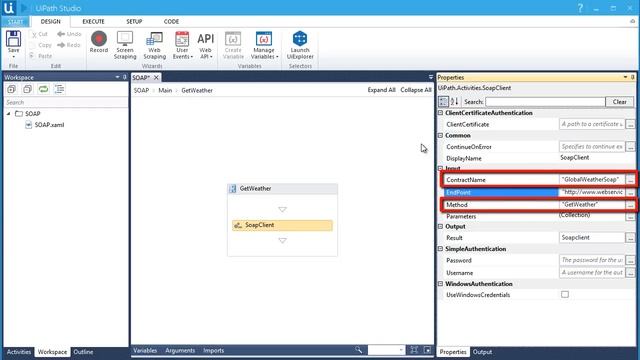This screenshot has height=360, width=640.
Task: Open zoom level dropdown in designer
Action: [401, 350]
